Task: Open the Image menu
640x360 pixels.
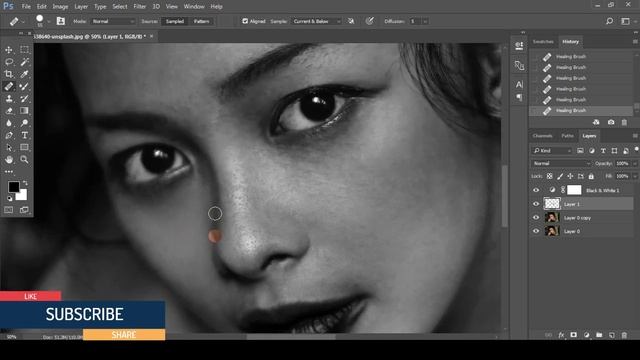Action: point(60,7)
